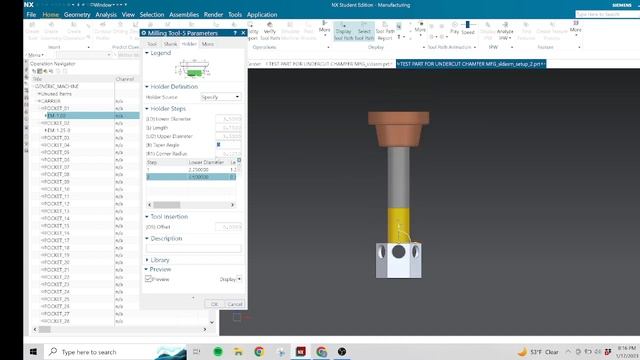Switch to the More tab in dialog
640x360 pixels.
point(207,44)
